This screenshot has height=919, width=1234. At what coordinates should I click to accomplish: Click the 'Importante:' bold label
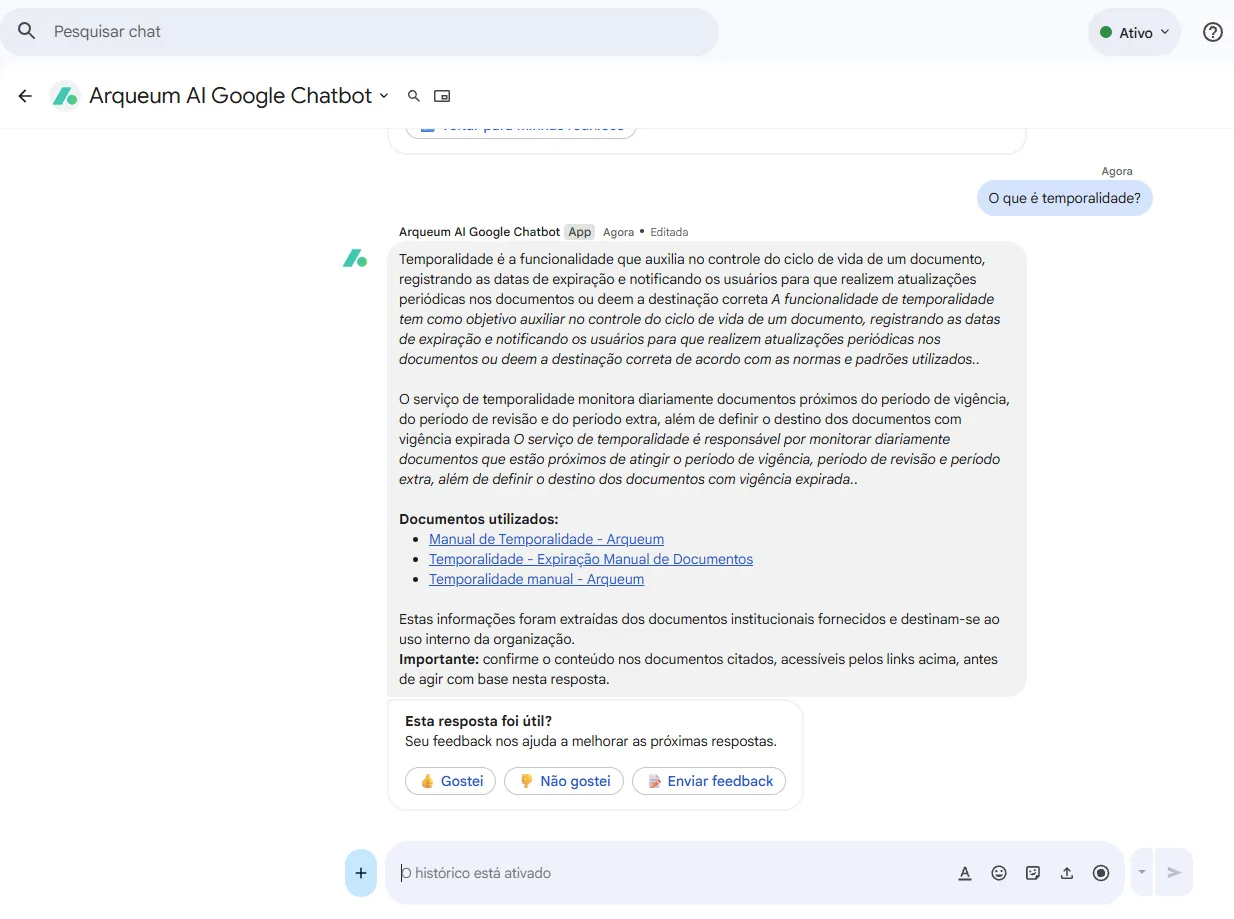438,659
